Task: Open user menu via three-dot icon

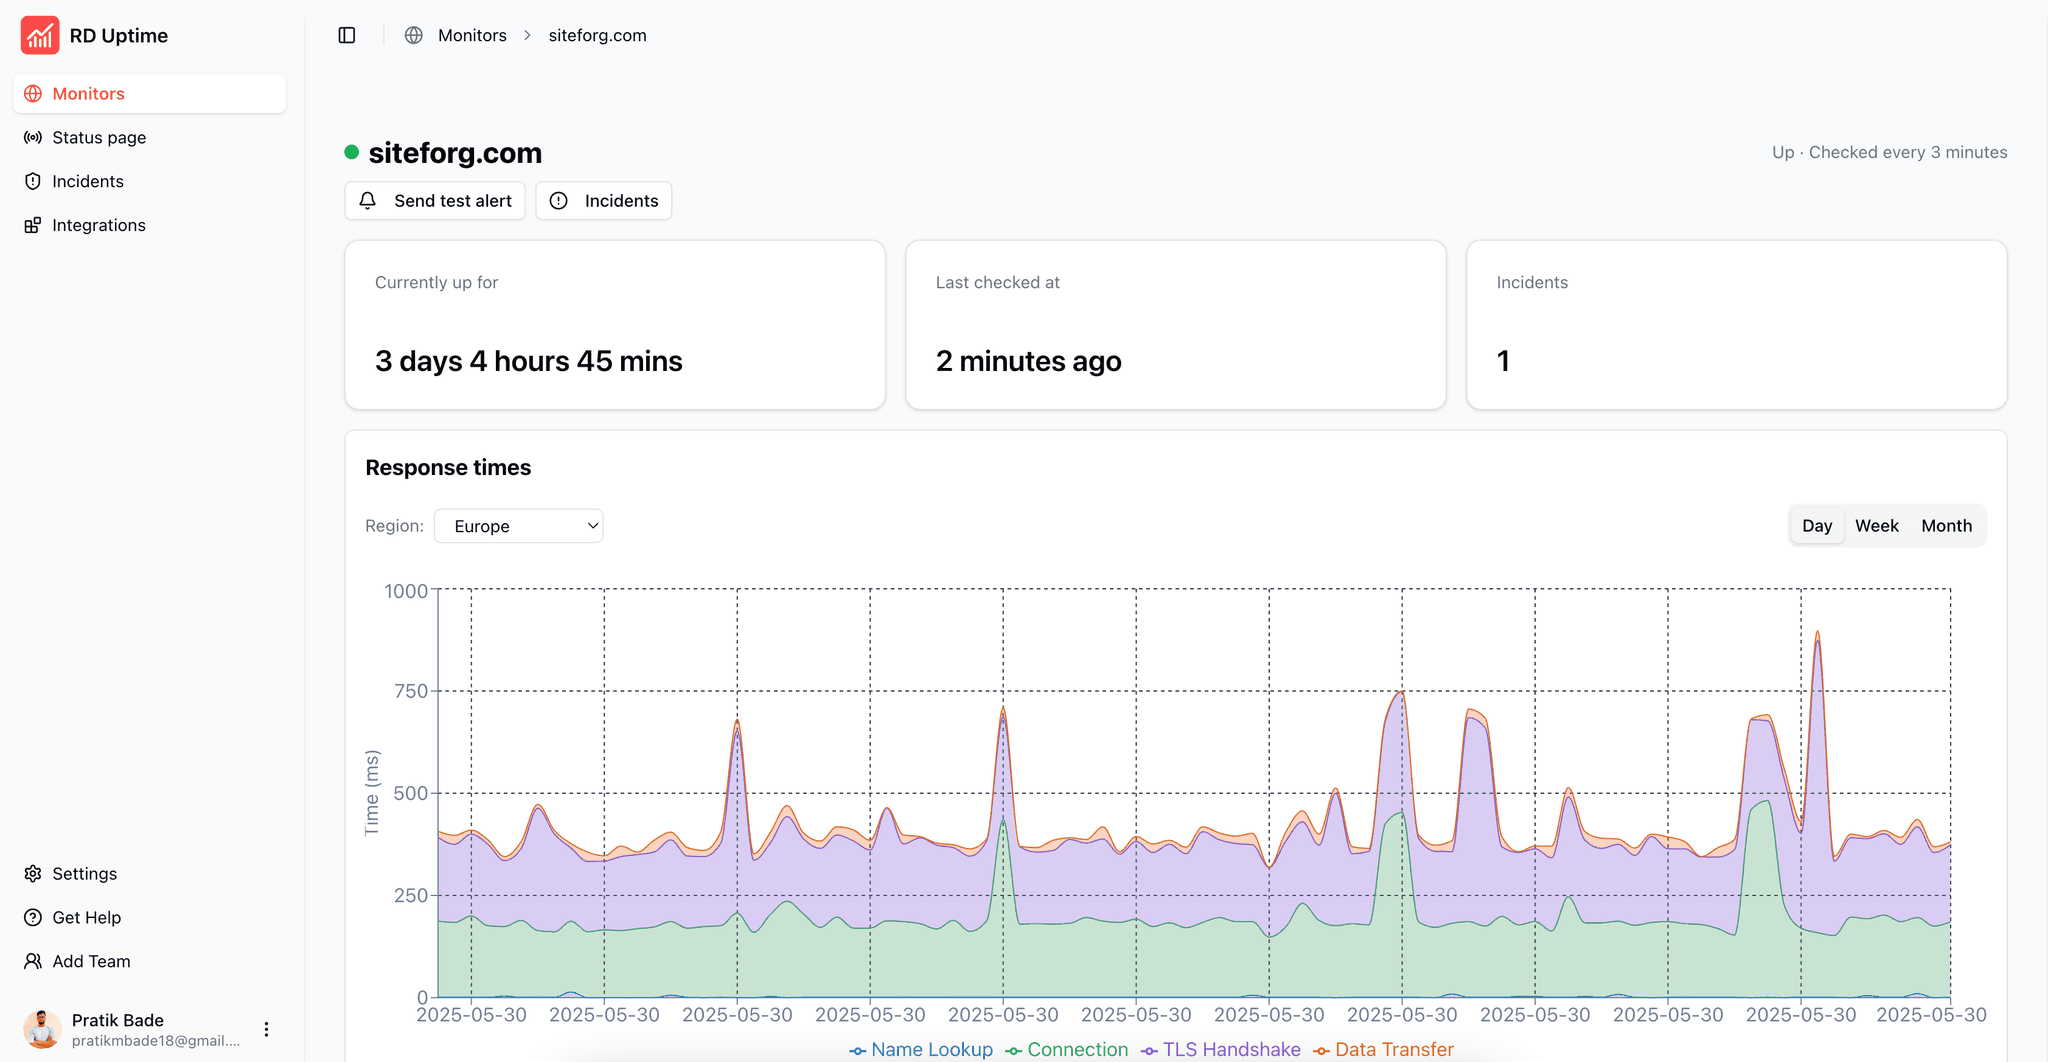Action: pyautogui.click(x=266, y=1029)
